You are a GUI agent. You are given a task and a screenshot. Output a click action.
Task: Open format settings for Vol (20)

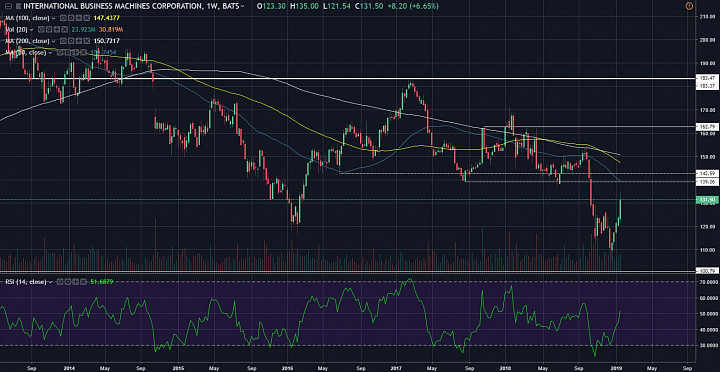49,29
